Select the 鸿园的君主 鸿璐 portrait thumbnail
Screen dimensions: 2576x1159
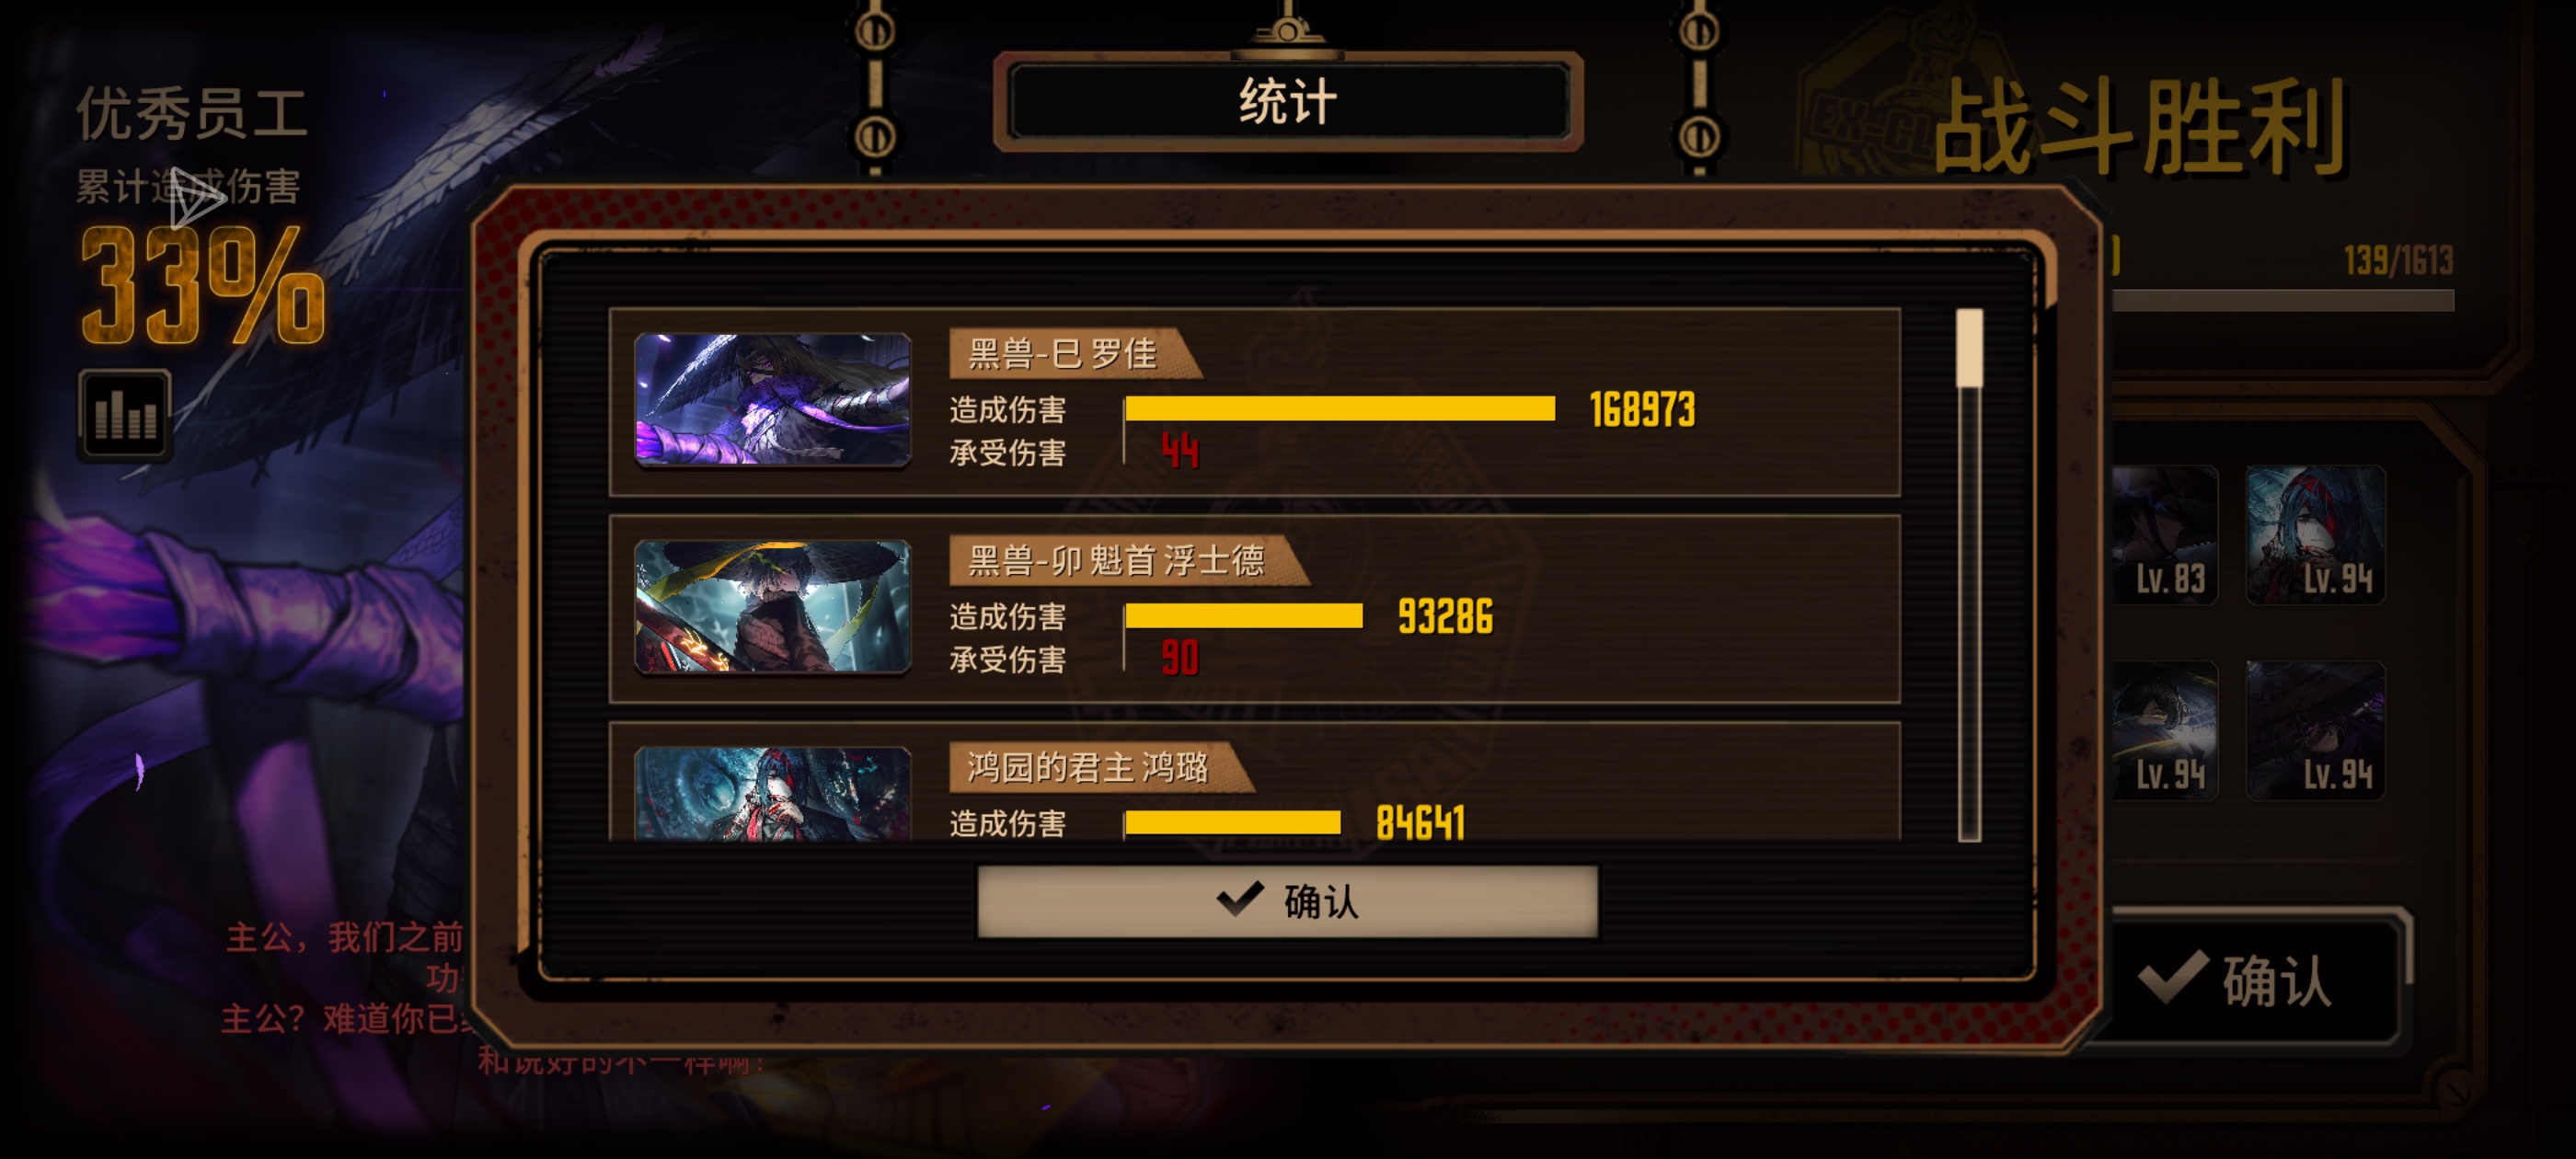tap(772, 794)
